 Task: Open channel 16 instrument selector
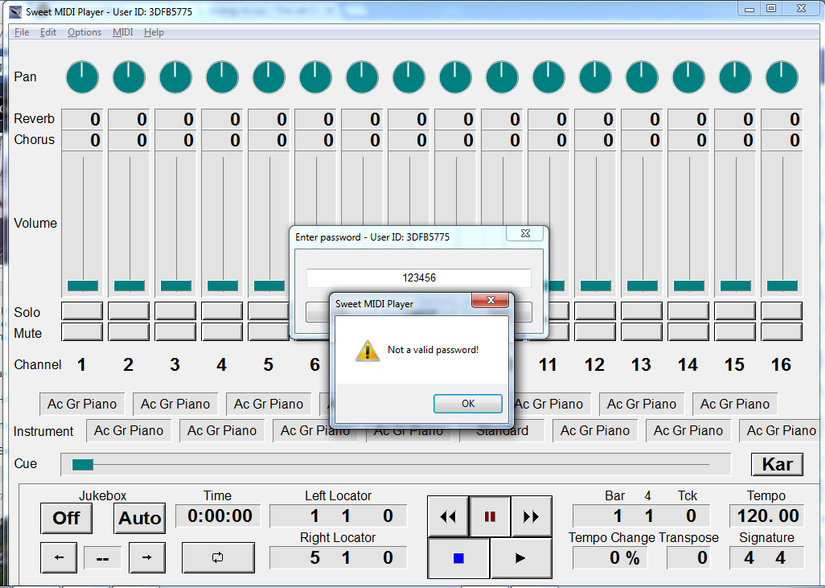click(781, 431)
